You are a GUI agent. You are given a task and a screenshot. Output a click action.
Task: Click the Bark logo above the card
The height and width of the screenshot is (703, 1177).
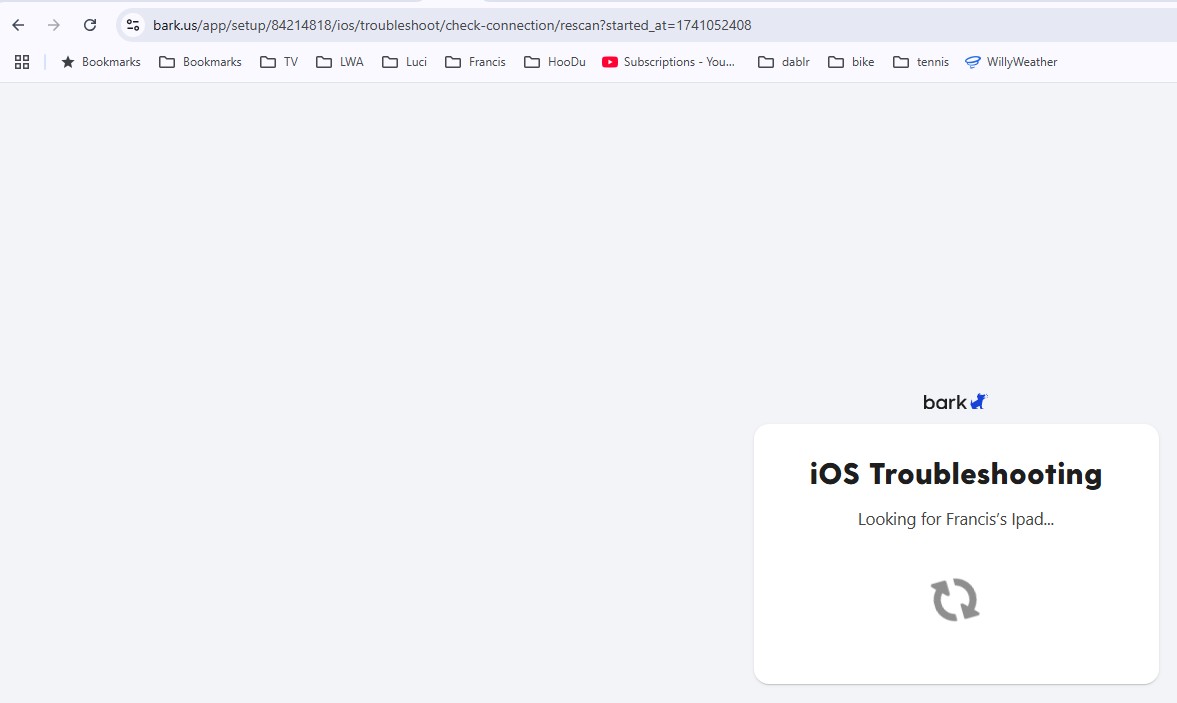955,402
